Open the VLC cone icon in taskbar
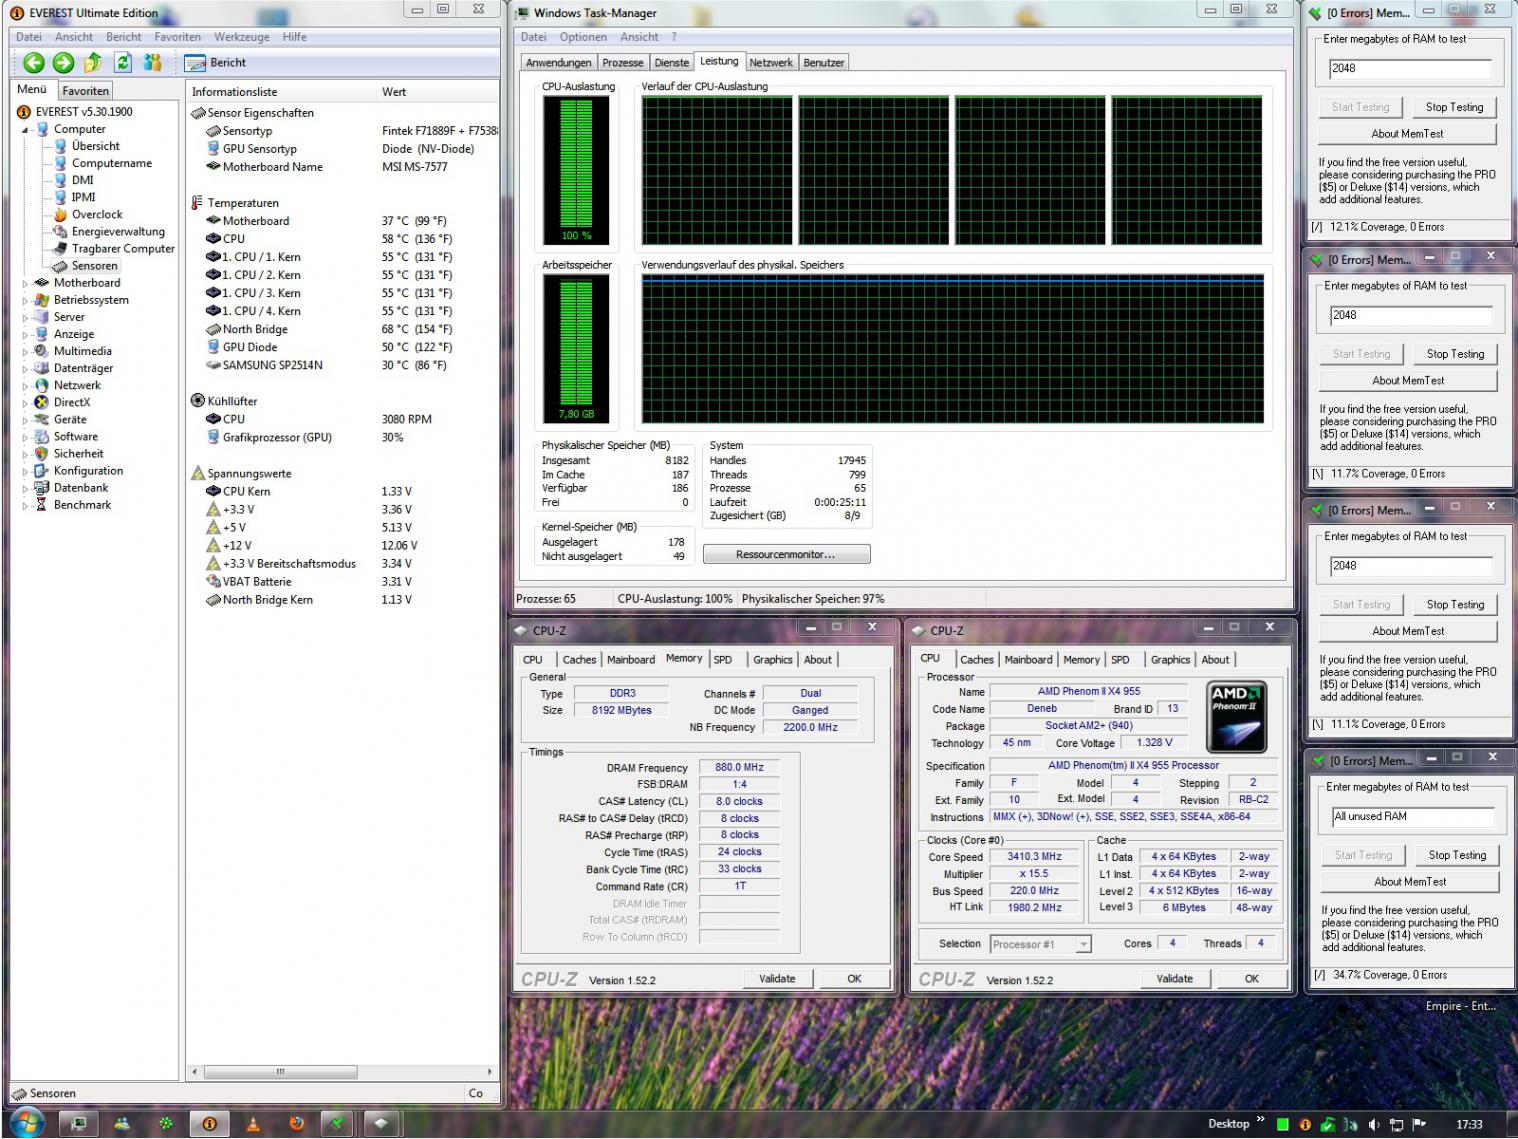This screenshot has height=1139, width=1518. pos(253,1124)
